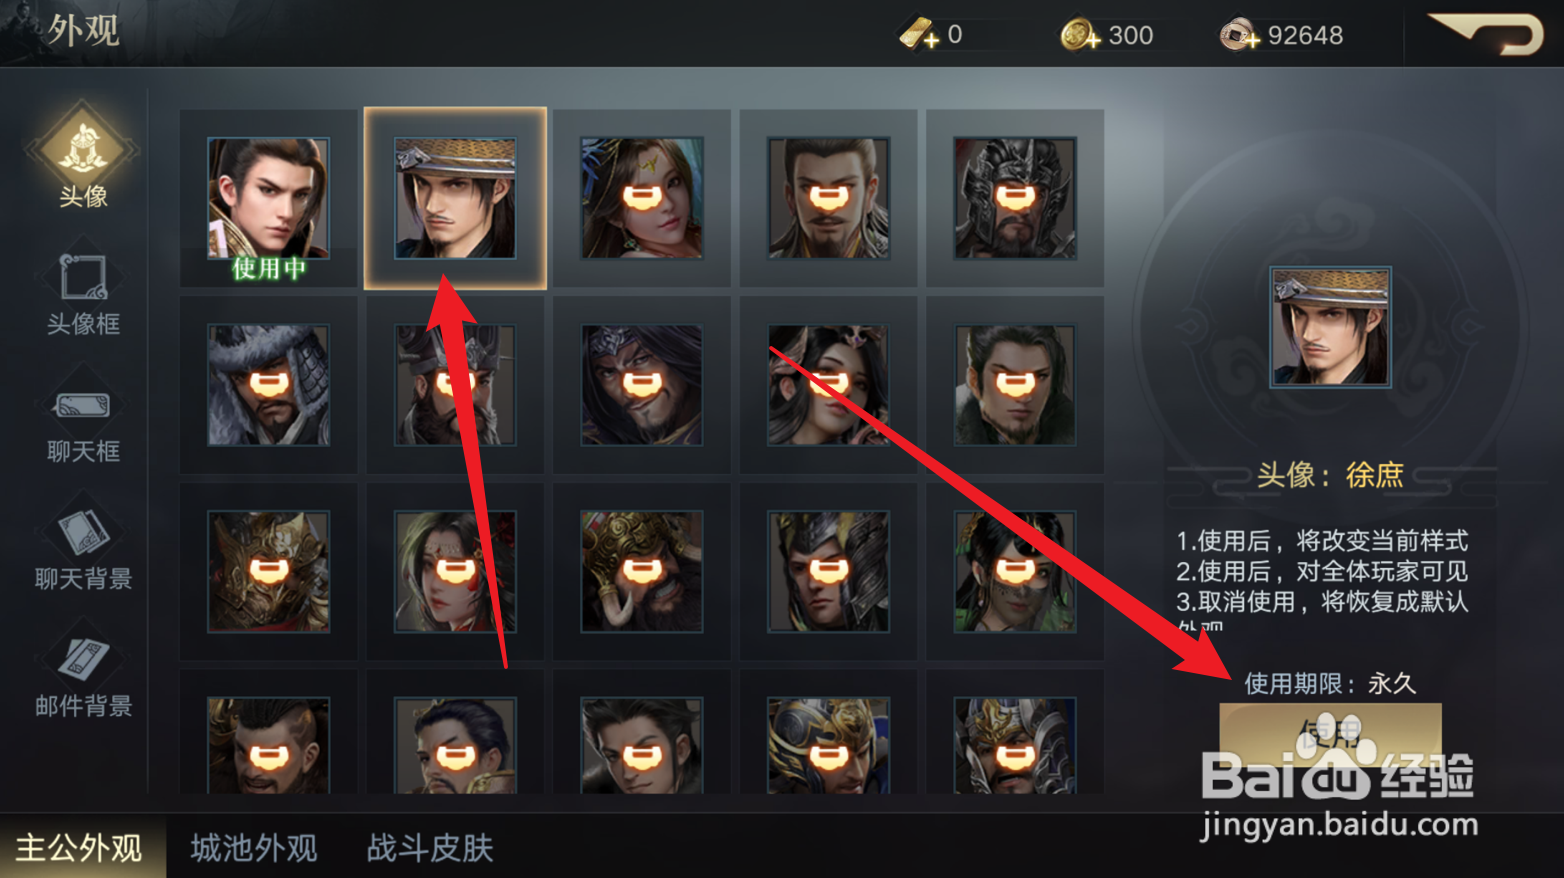Switch to the 战斗皮肤 tab
Screen dimensions: 1564x878
click(x=430, y=848)
